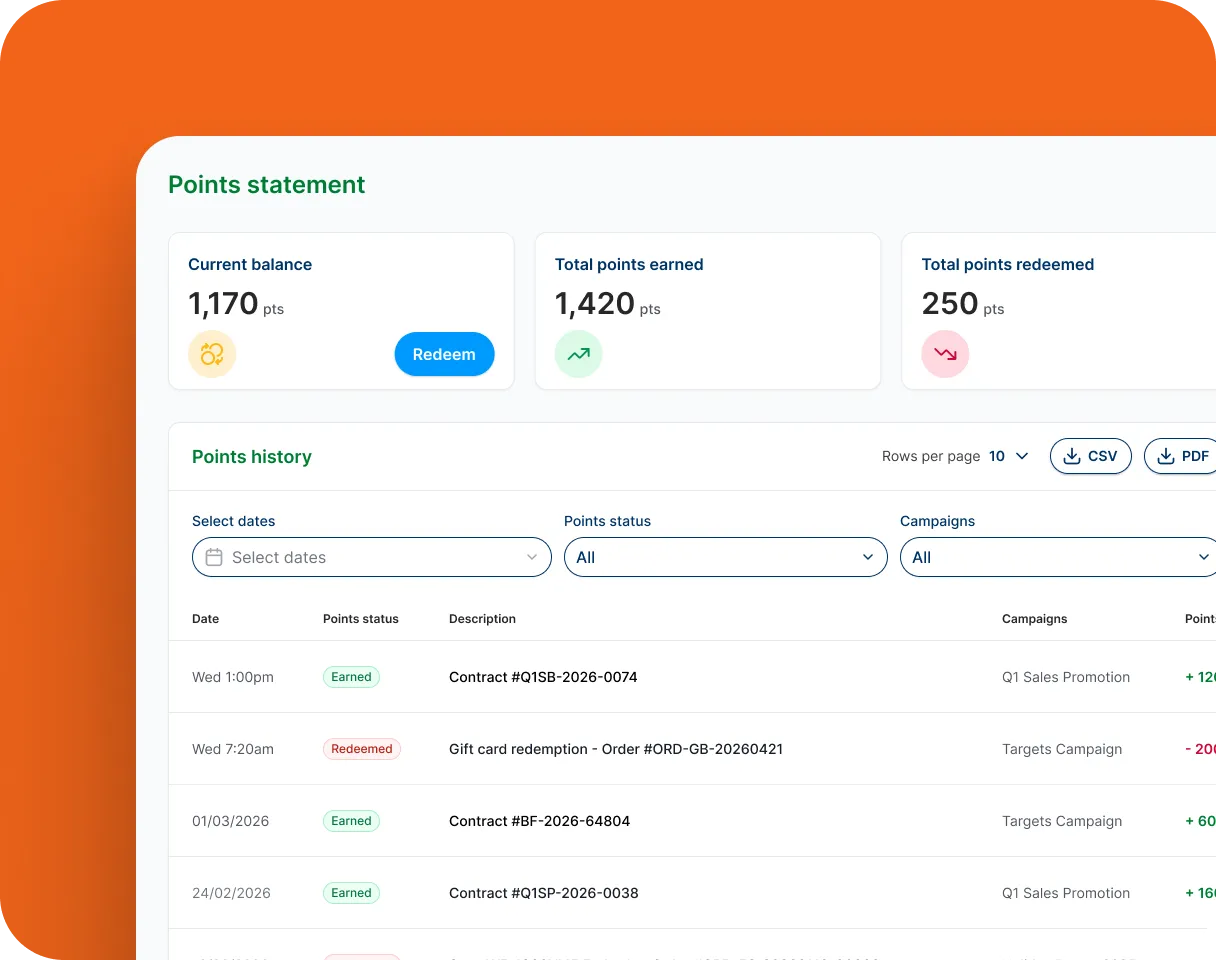Click the downward trend icon under points redeemed
1216x960 pixels.
(945, 354)
